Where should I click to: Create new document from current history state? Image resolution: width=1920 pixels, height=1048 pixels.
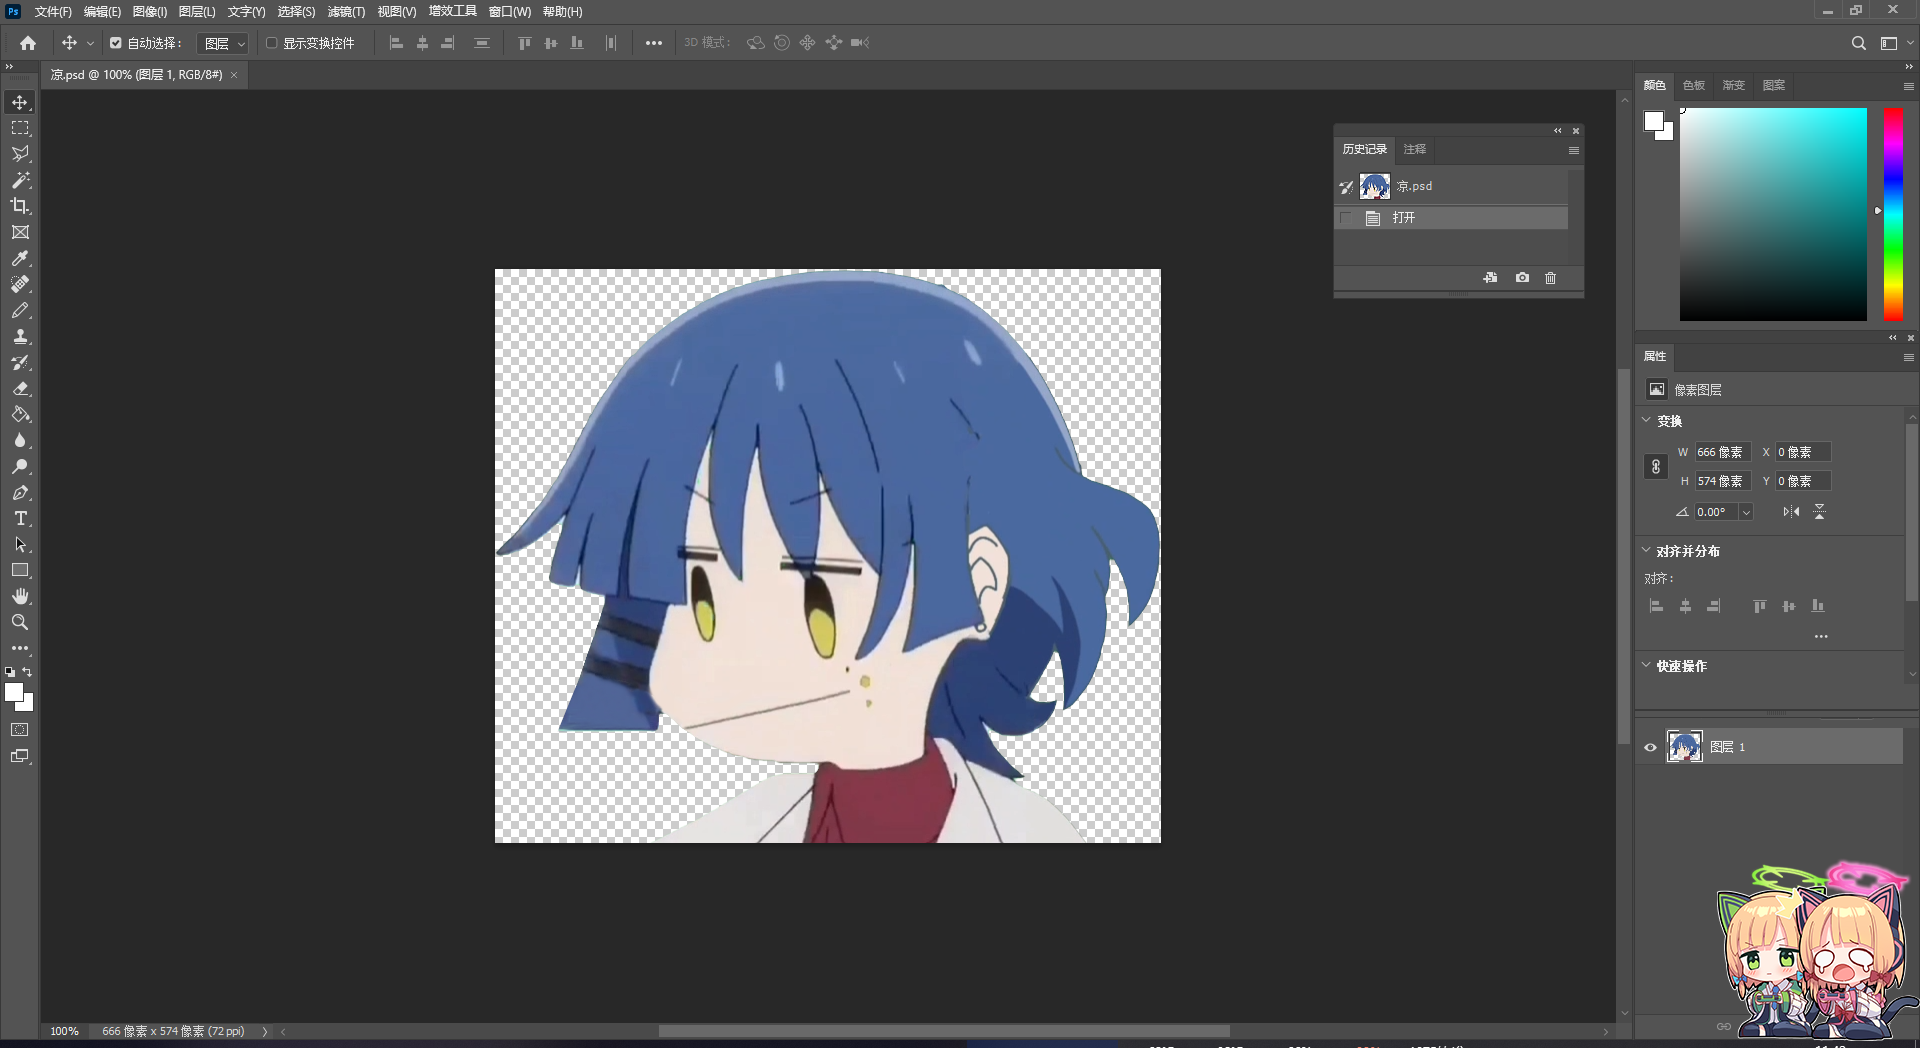pos(1490,278)
